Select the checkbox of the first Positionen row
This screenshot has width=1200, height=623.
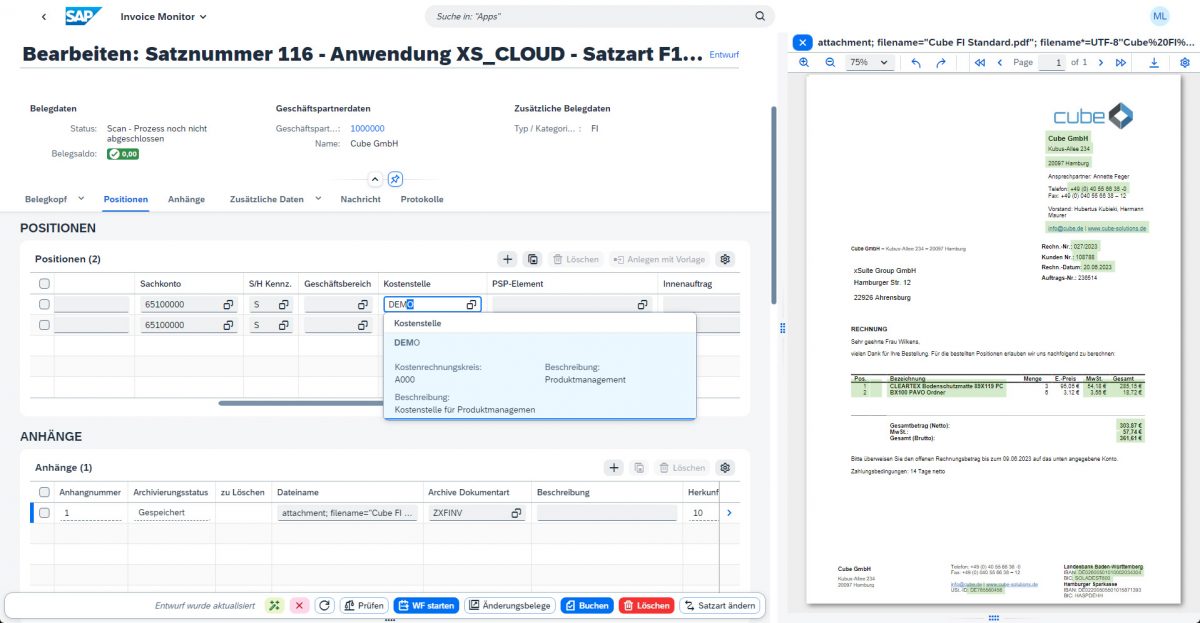pos(42,304)
